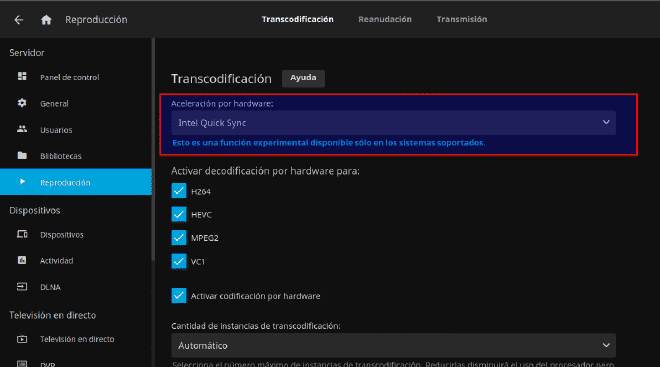Click the Transcodificación section heading

pos(221,79)
